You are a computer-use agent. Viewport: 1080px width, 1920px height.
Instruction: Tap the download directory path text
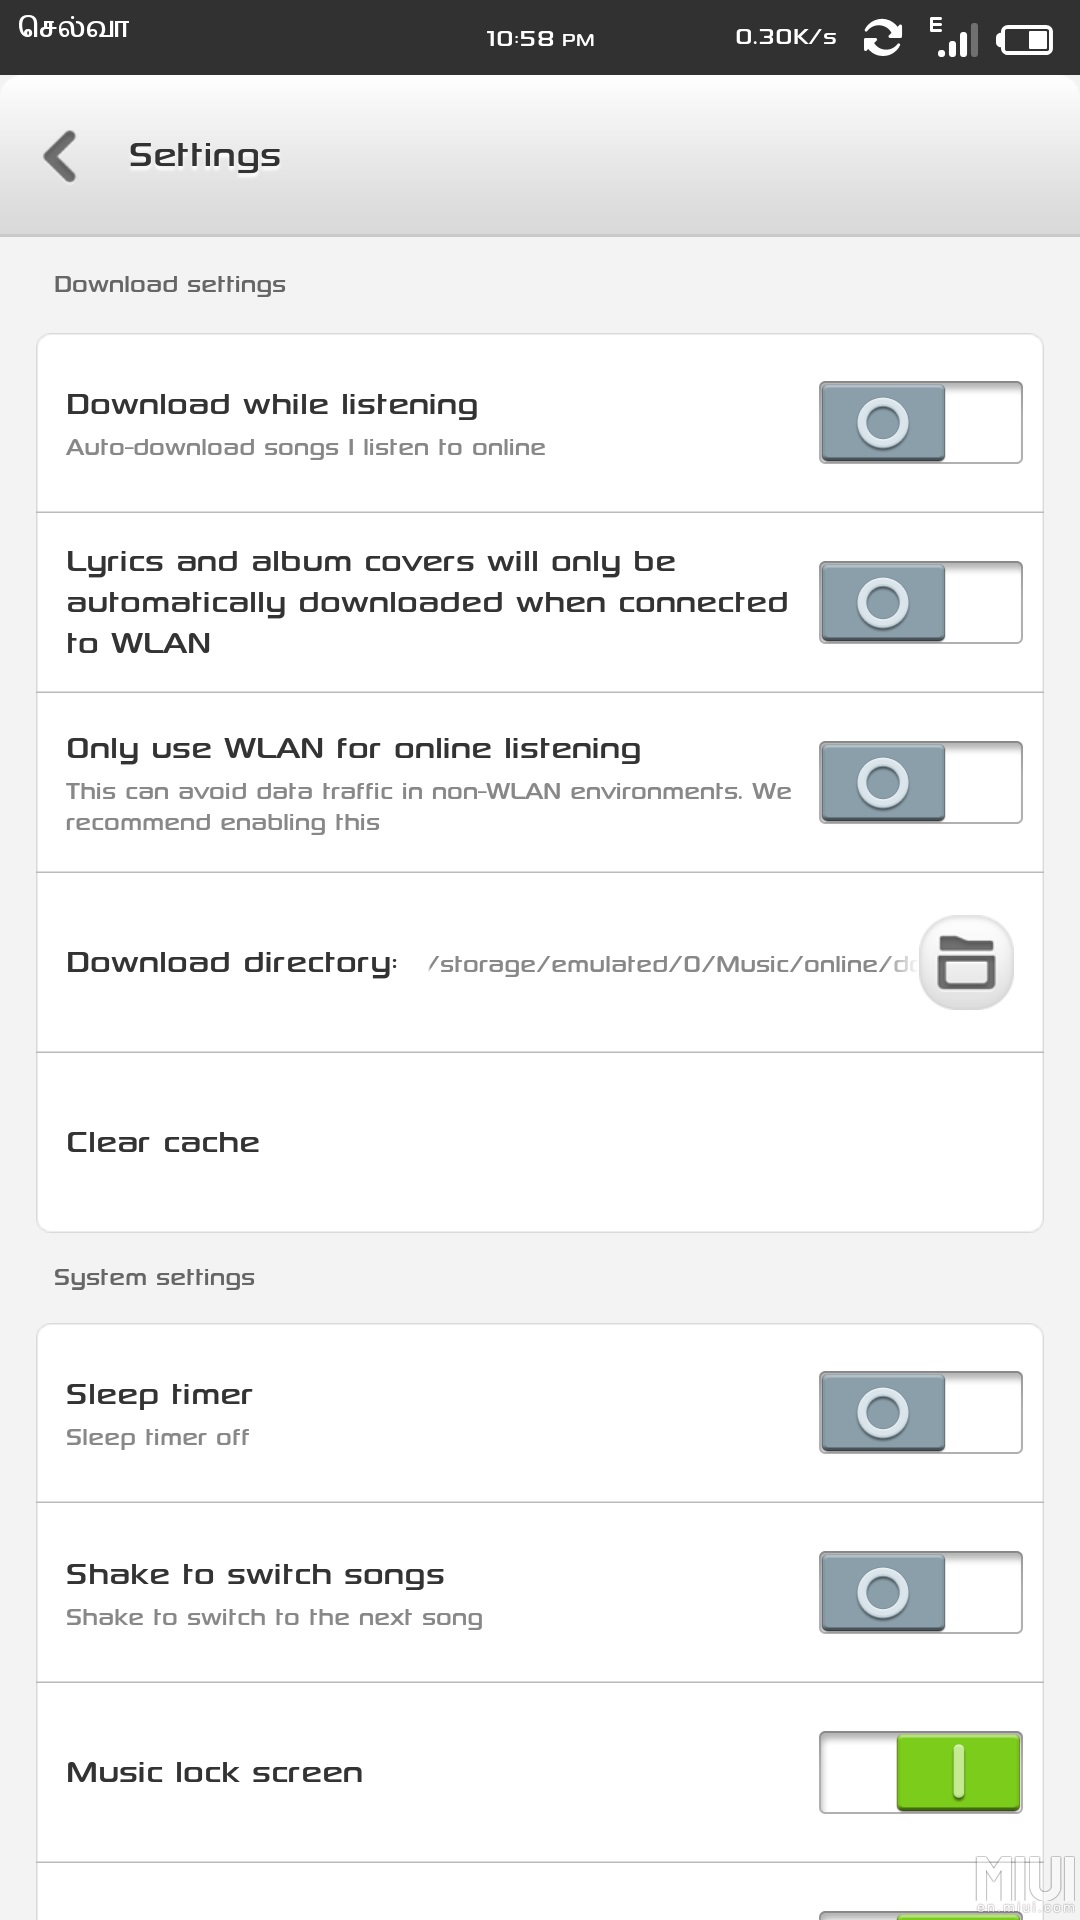tap(672, 964)
